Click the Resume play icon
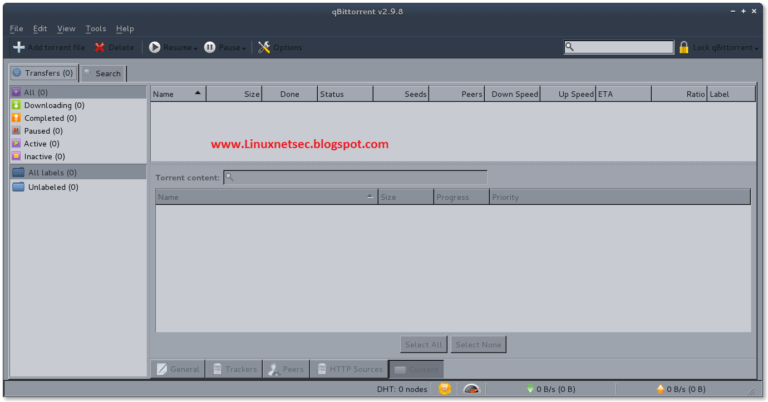This screenshot has height=402, width=768. [154, 47]
